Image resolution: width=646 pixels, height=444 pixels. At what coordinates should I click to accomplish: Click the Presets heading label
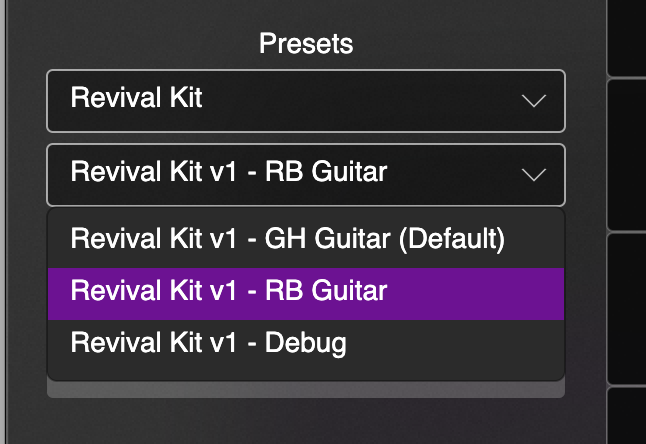coord(306,43)
